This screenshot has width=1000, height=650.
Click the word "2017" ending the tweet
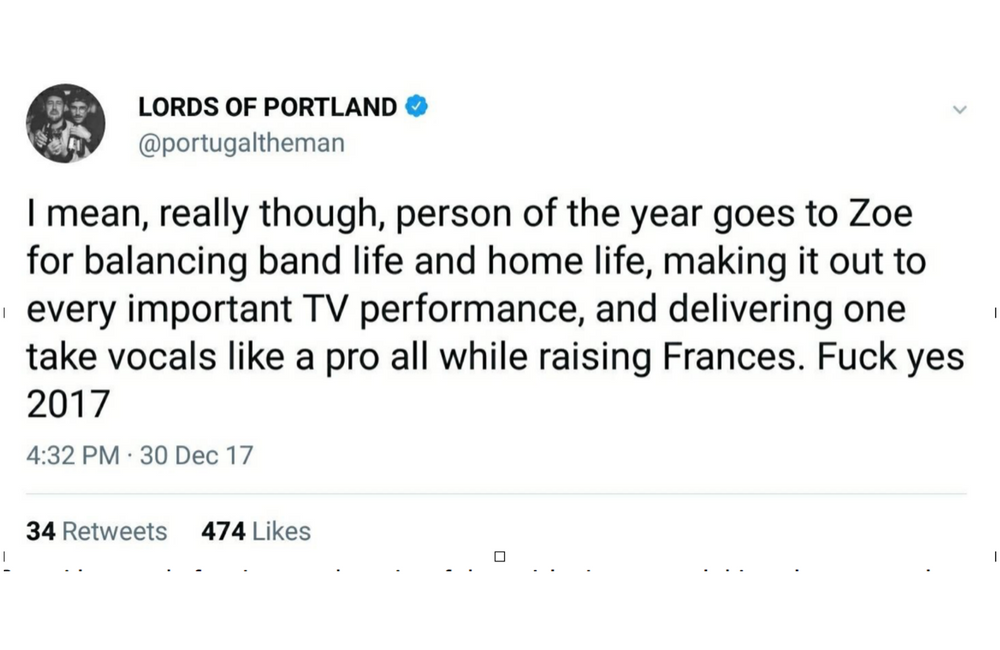[x=68, y=404]
